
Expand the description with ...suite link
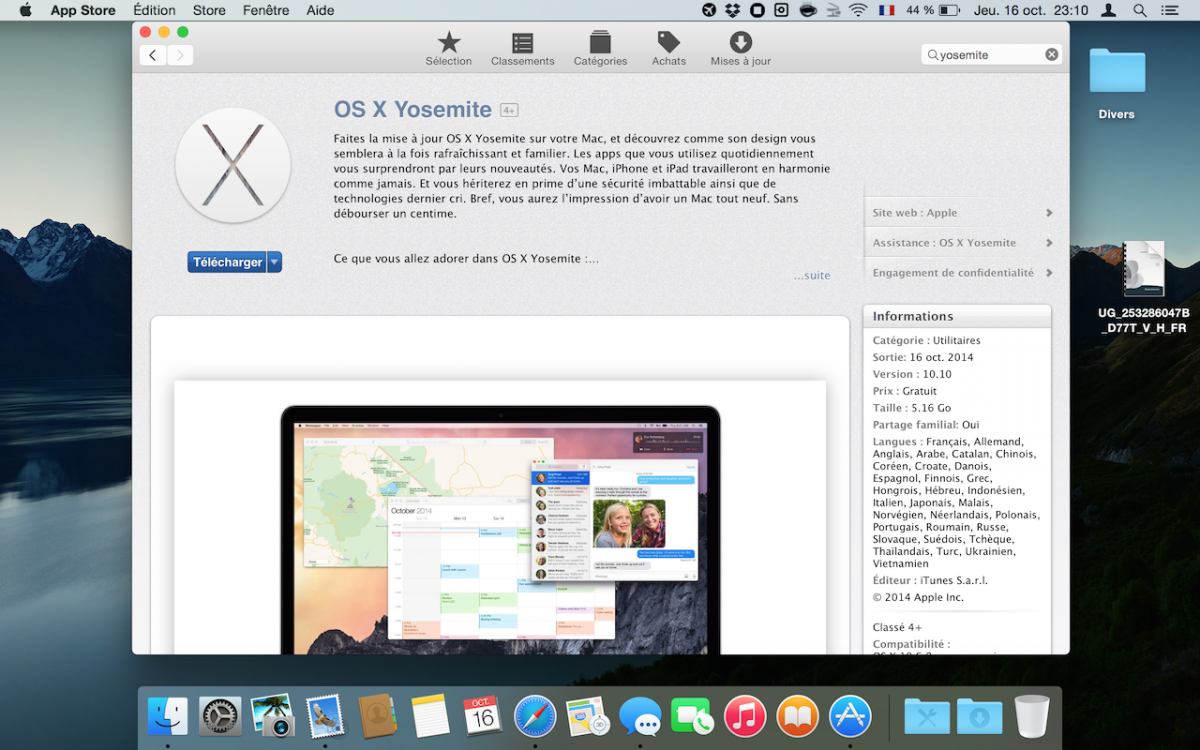tap(812, 276)
